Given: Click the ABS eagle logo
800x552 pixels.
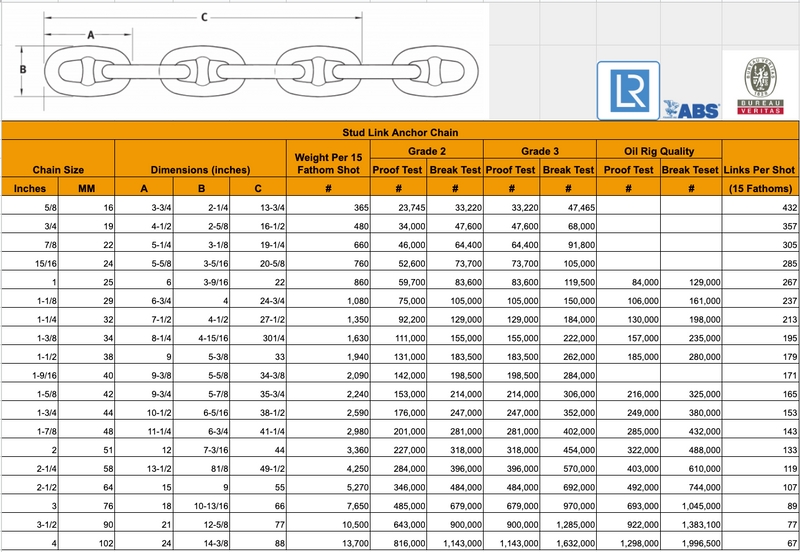Looking at the screenshot, I should pyautogui.click(x=690, y=109).
